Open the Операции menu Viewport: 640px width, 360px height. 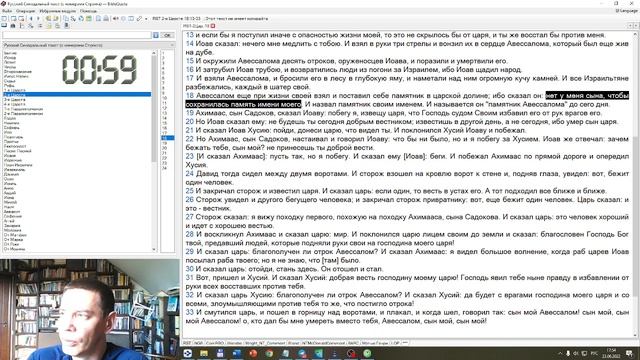click(25, 11)
